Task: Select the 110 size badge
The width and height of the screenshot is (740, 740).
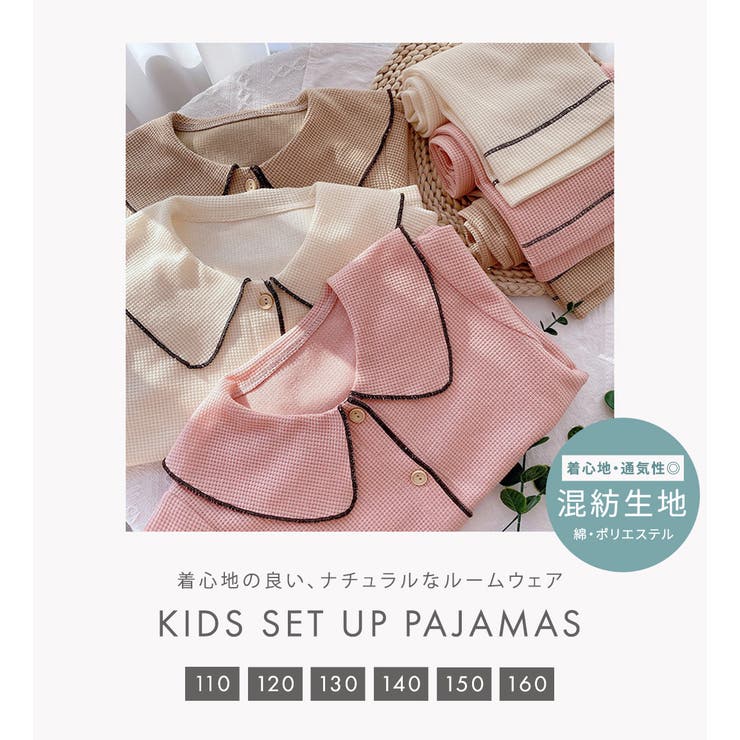Action: (x=212, y=683)
